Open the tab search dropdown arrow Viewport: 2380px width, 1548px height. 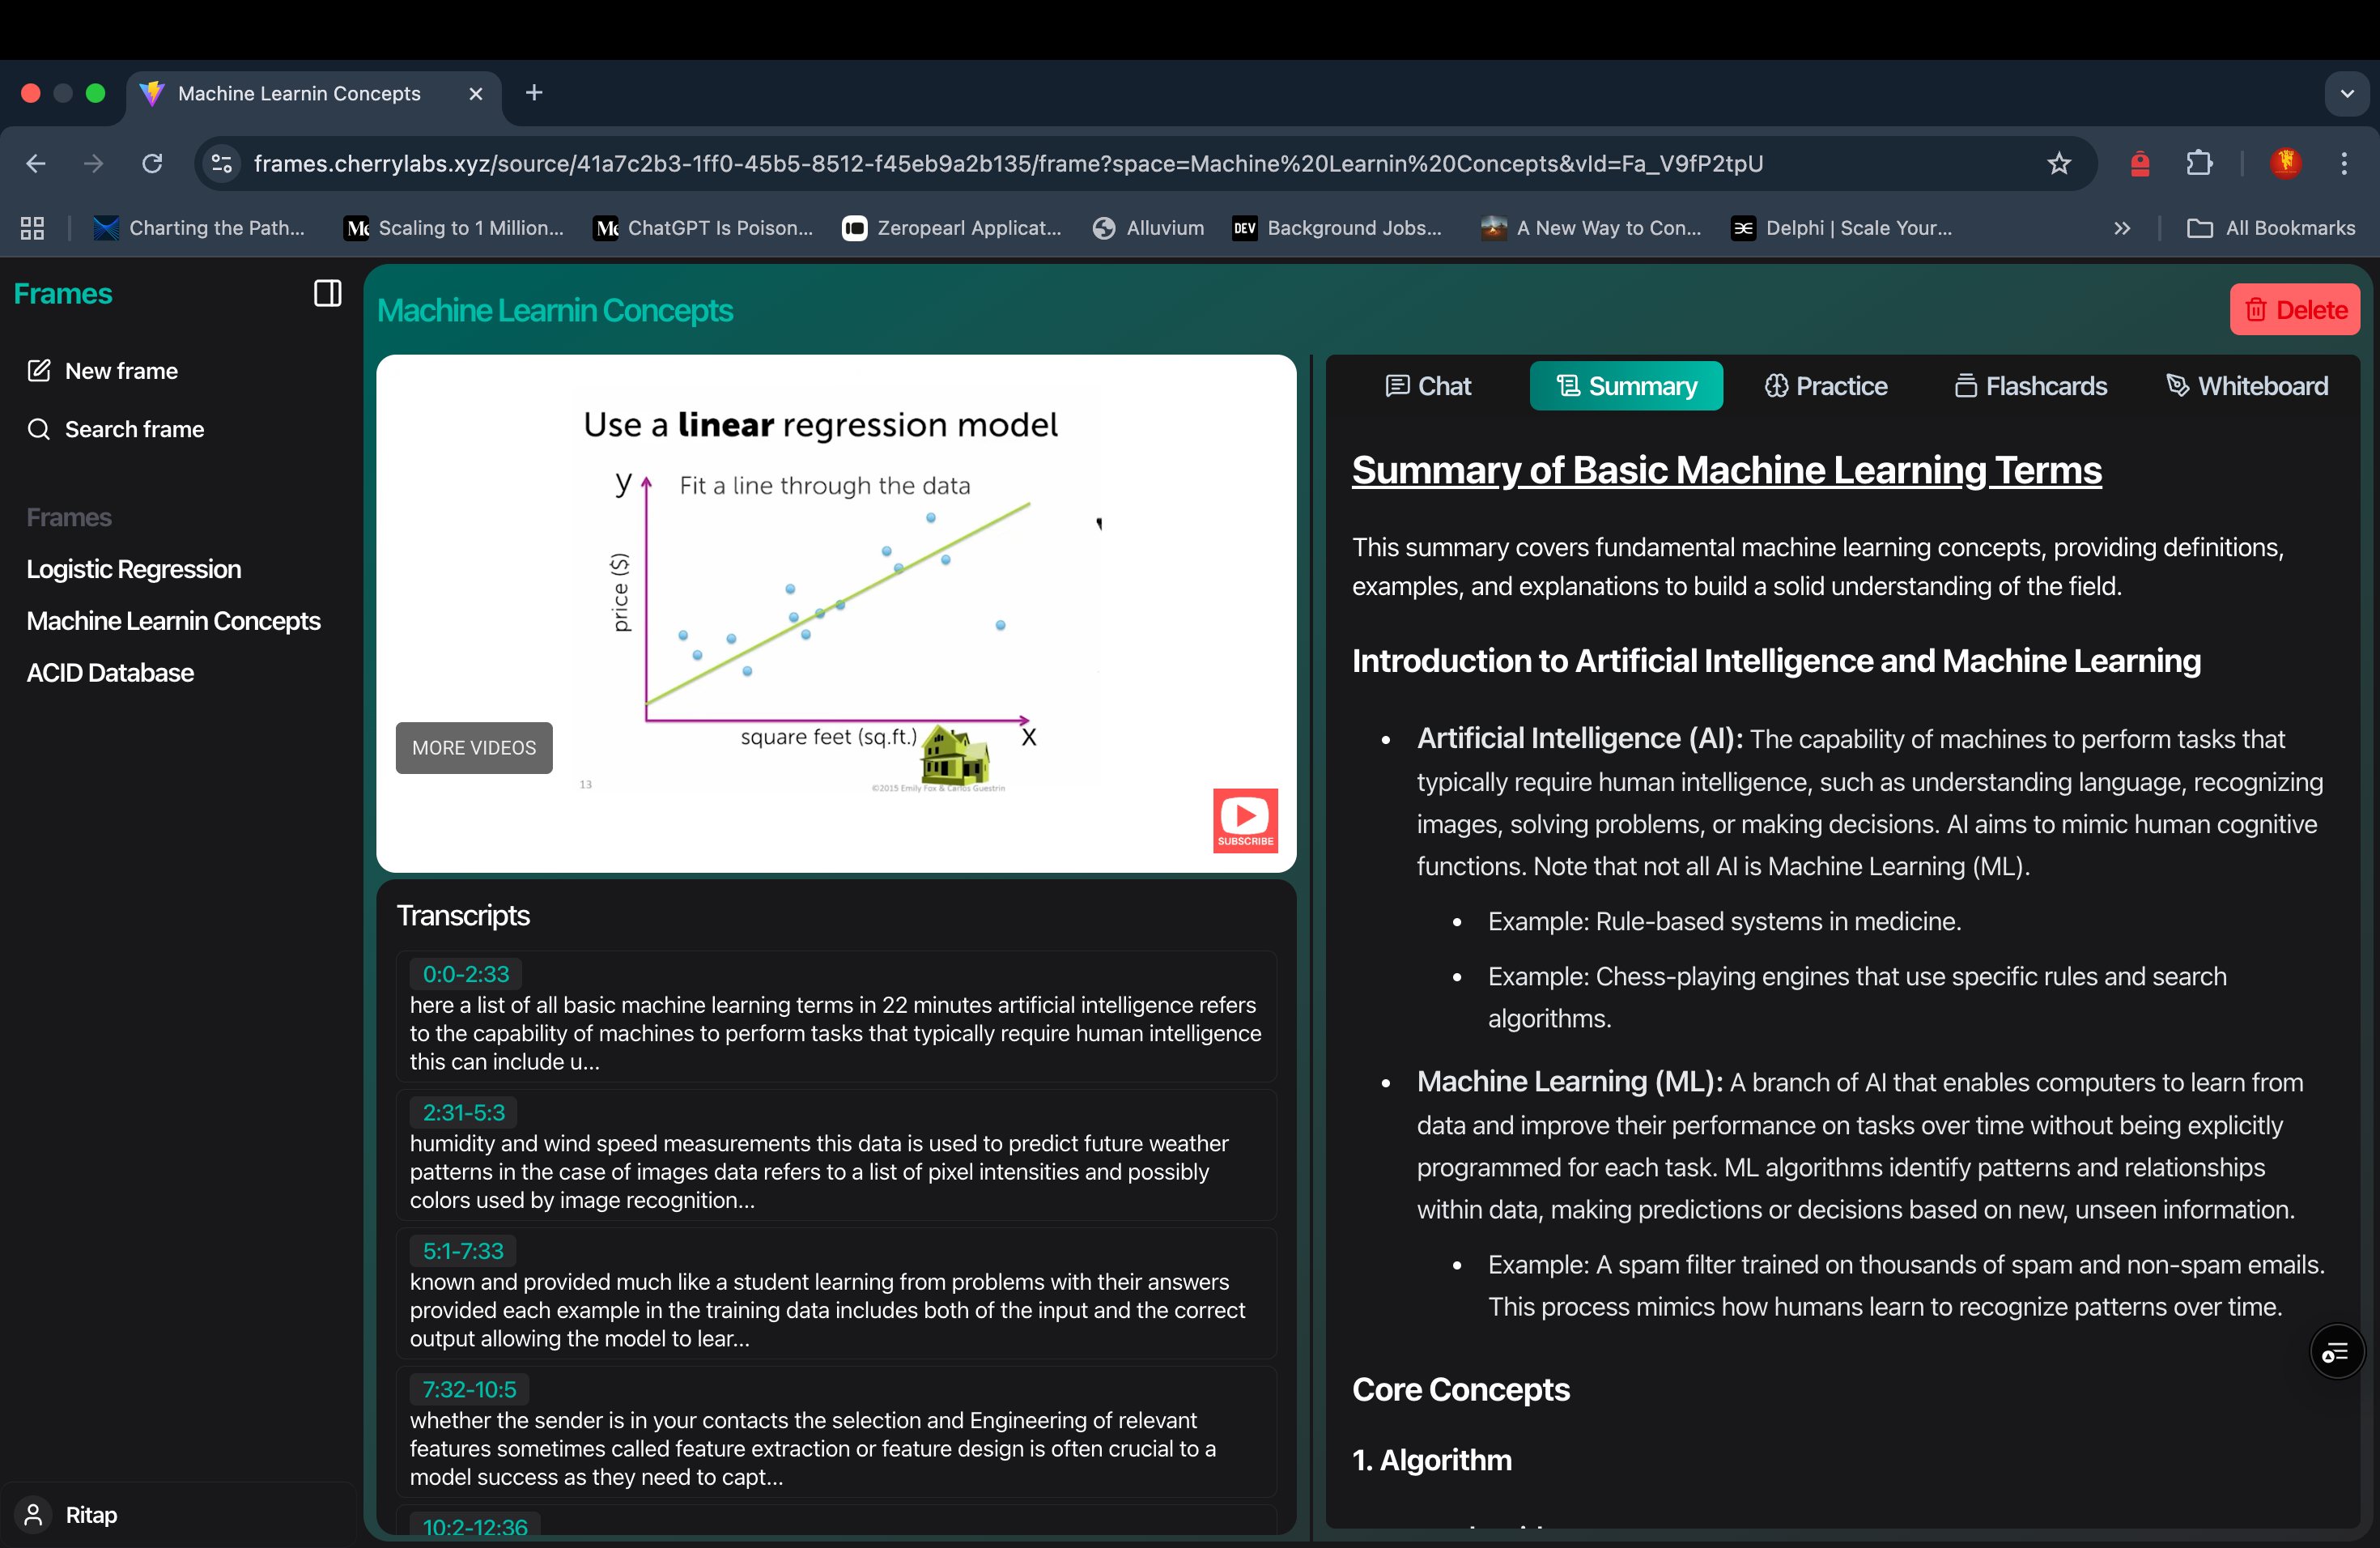click(2346, 93)
